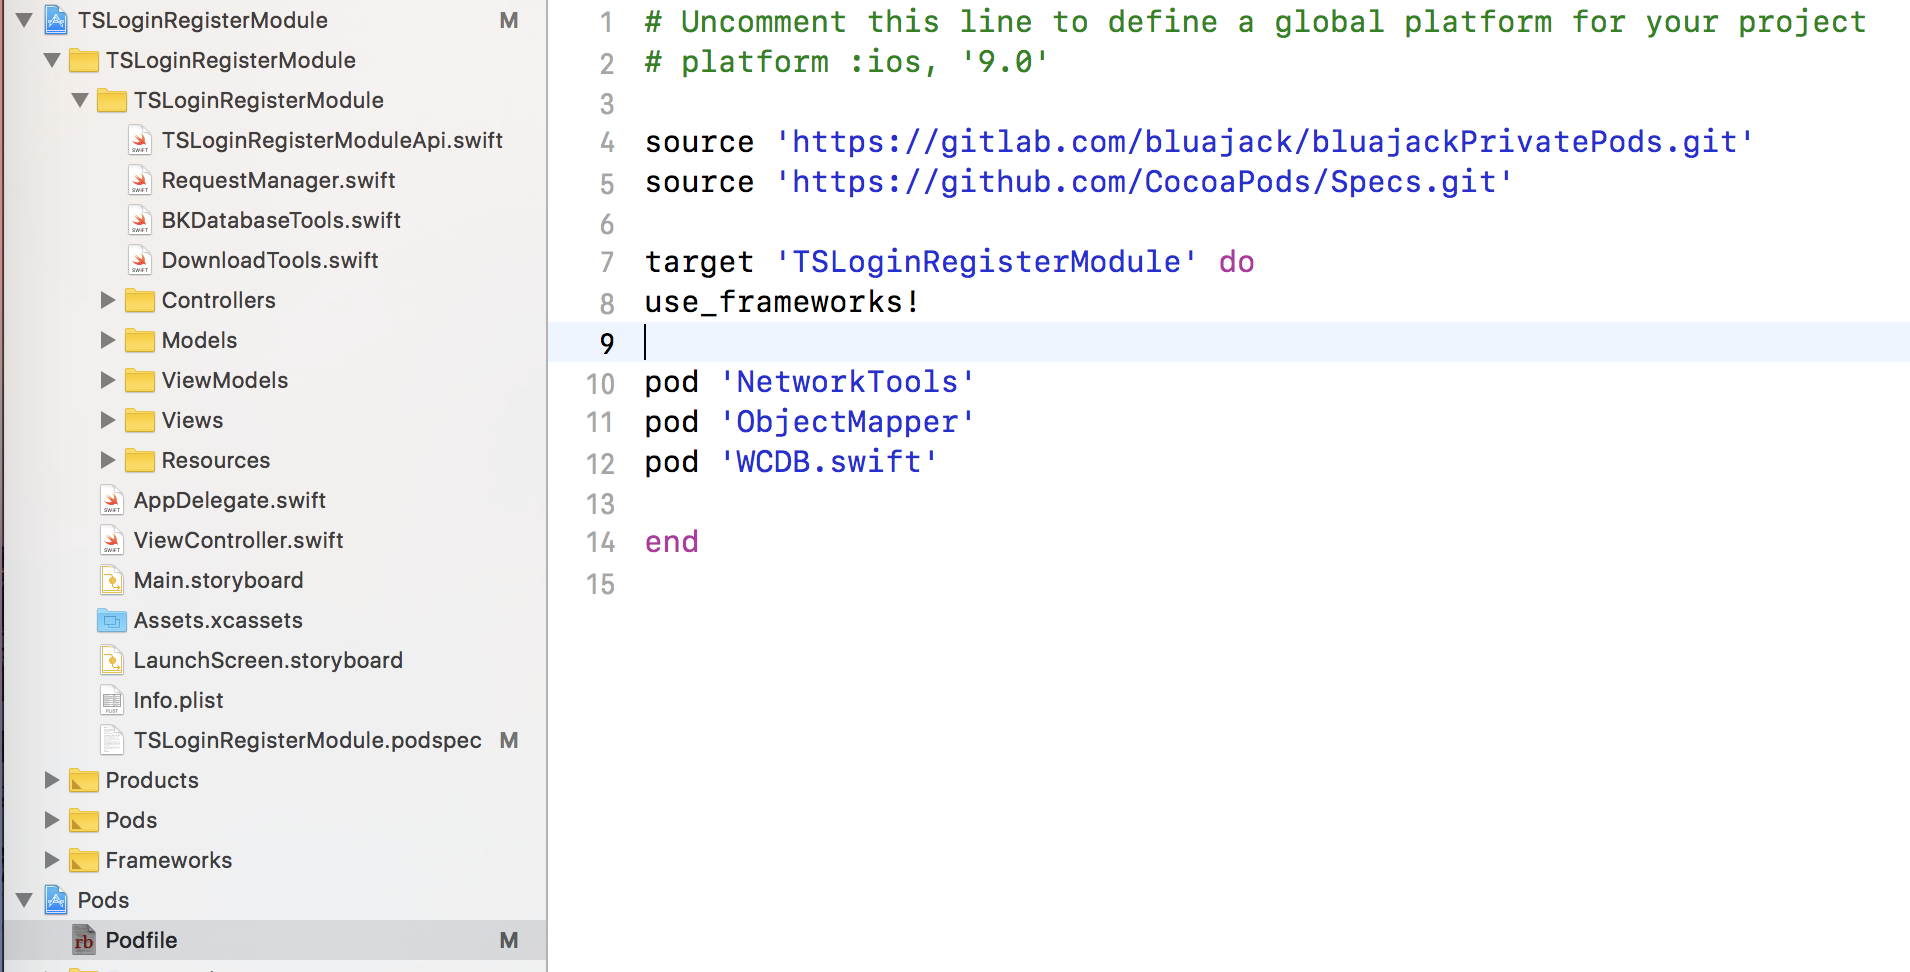Viewport: 1910px width, 972px height.
Task: Expand the Products group
Action: click(x=52, y=780)
